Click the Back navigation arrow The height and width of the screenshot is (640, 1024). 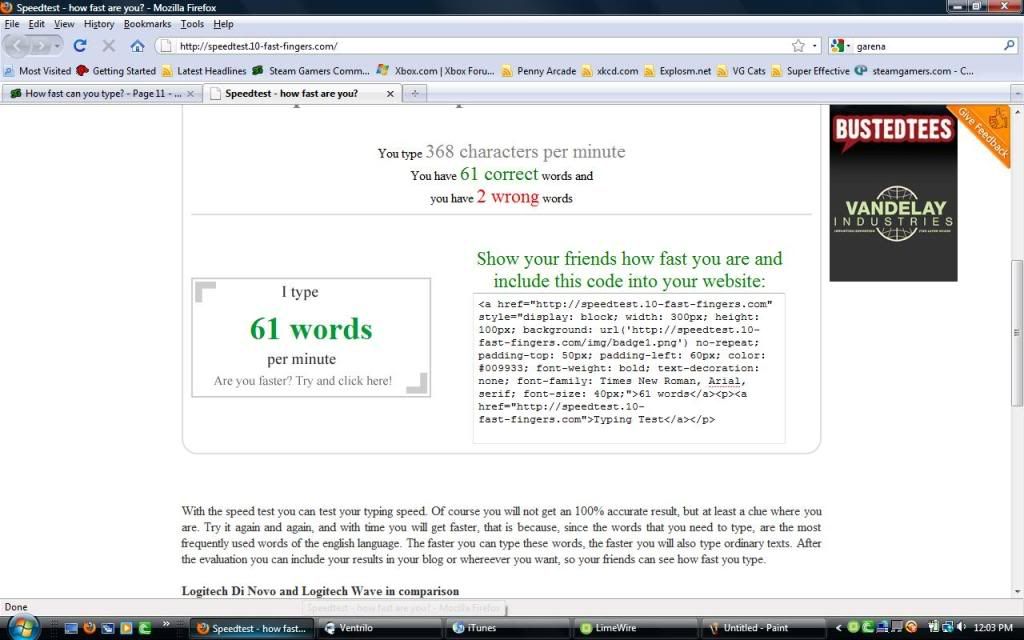click(x=18, y=46)
